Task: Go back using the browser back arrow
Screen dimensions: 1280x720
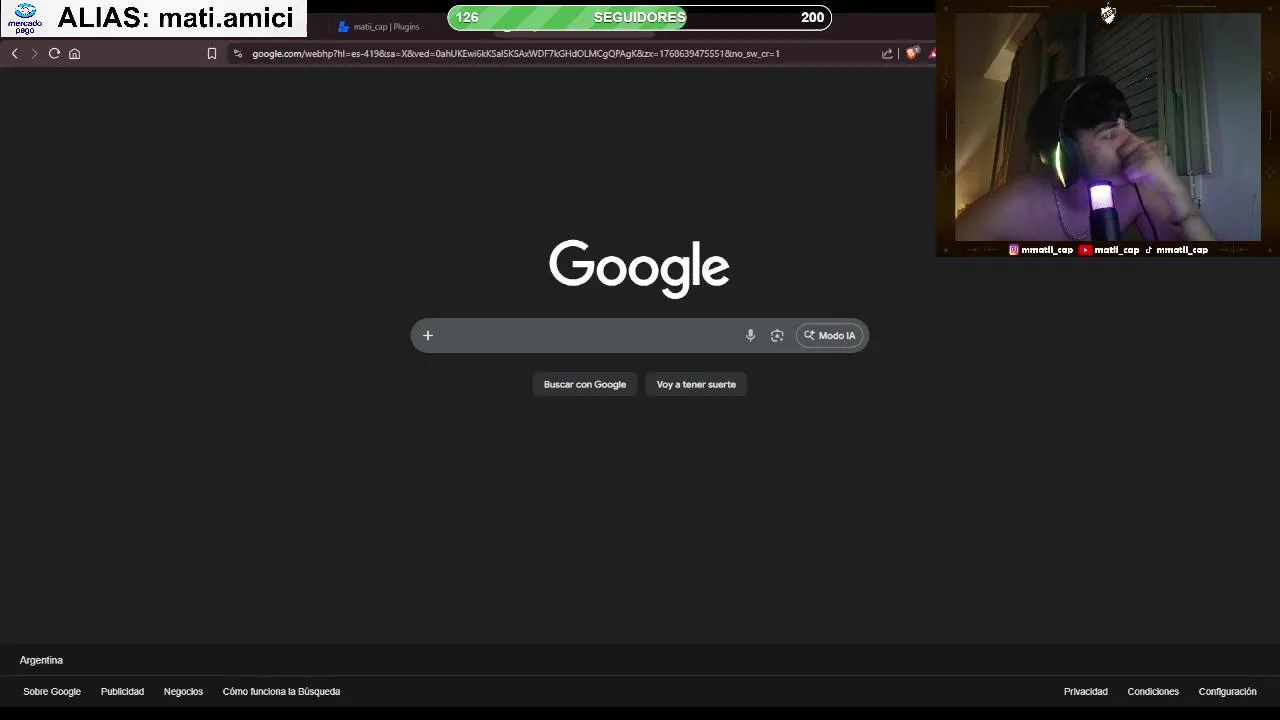Action: coord(15,53)
